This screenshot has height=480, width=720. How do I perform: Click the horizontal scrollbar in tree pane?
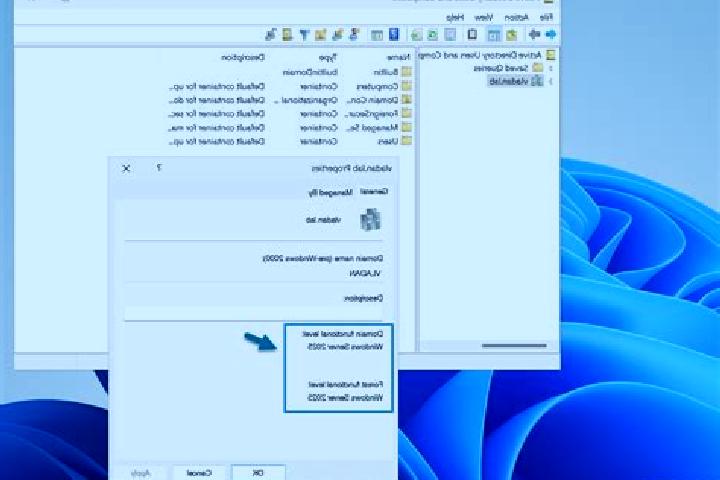coord(514,345)
